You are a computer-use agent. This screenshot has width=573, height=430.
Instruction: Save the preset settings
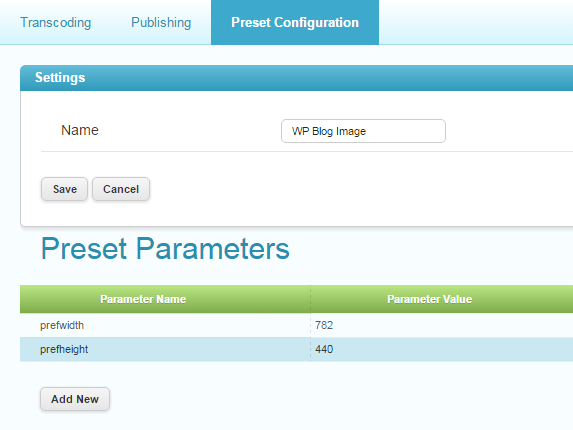click(64, 189)
